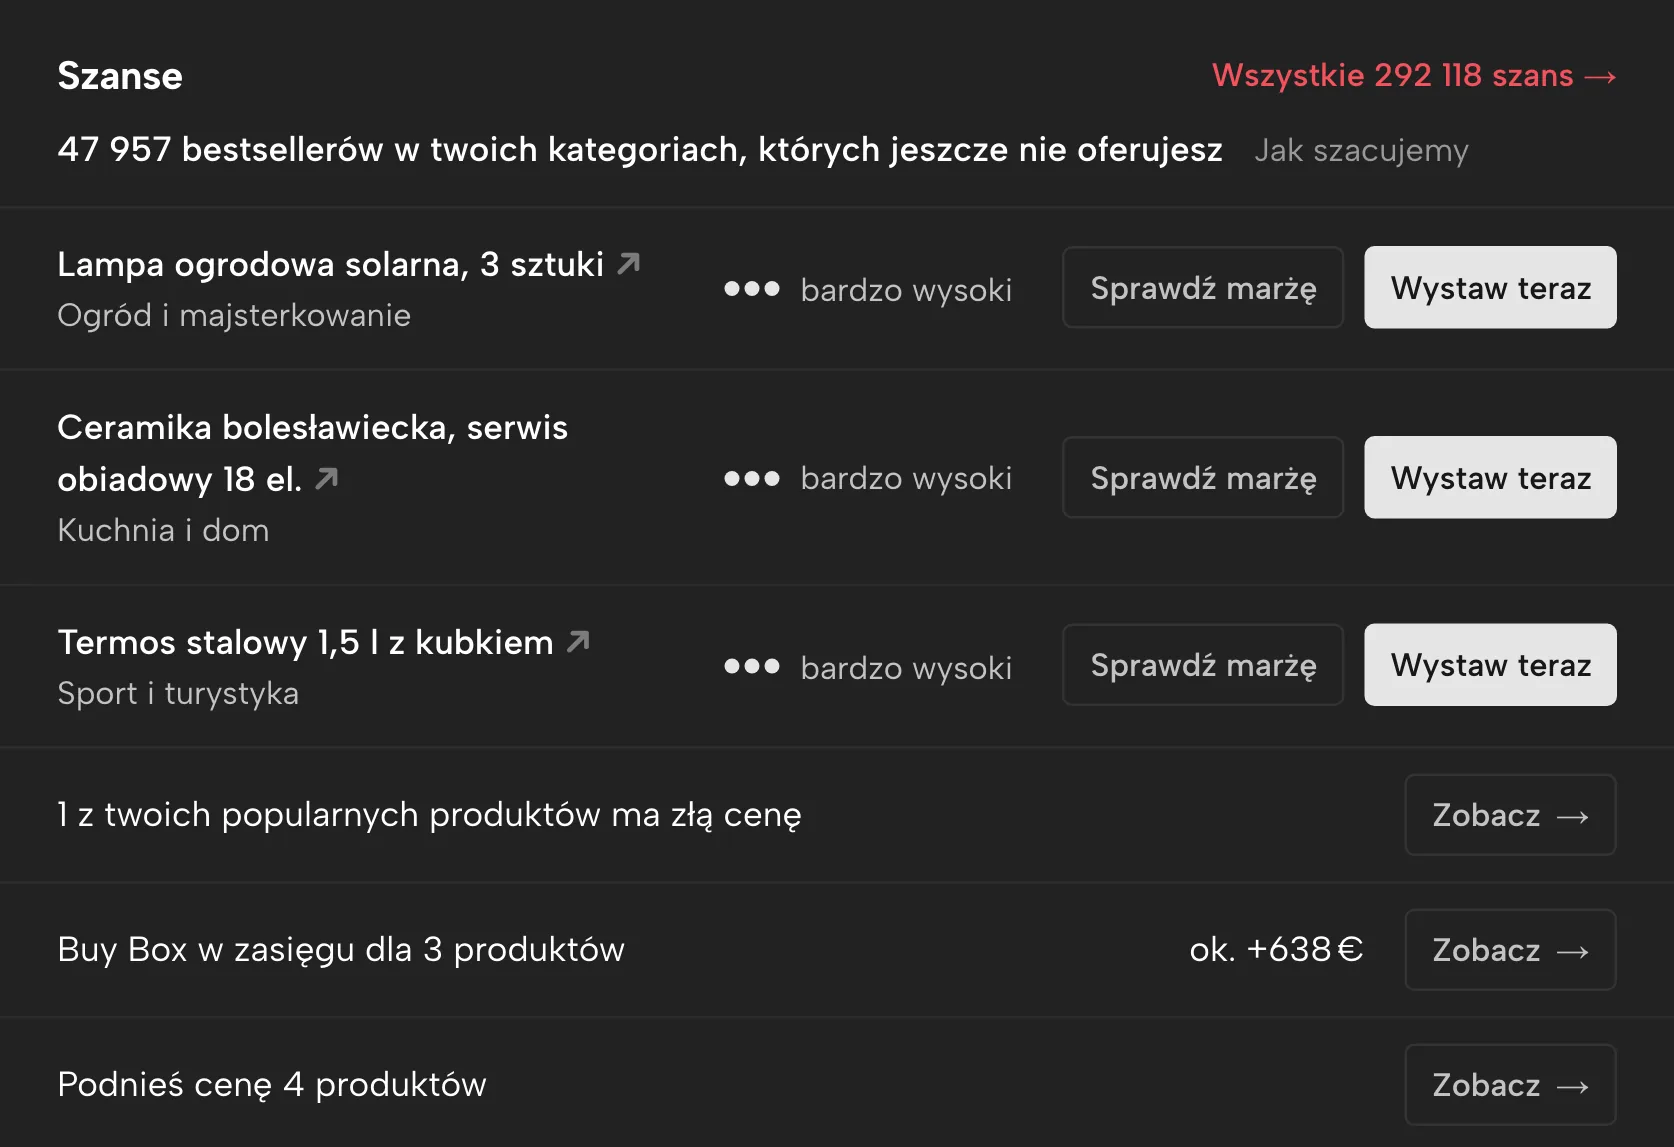This screenshot has height=1147, width=1674.
Task: Open product title Ceramika bolesławiecka serwis obiadowy
Action: [312, 453]
